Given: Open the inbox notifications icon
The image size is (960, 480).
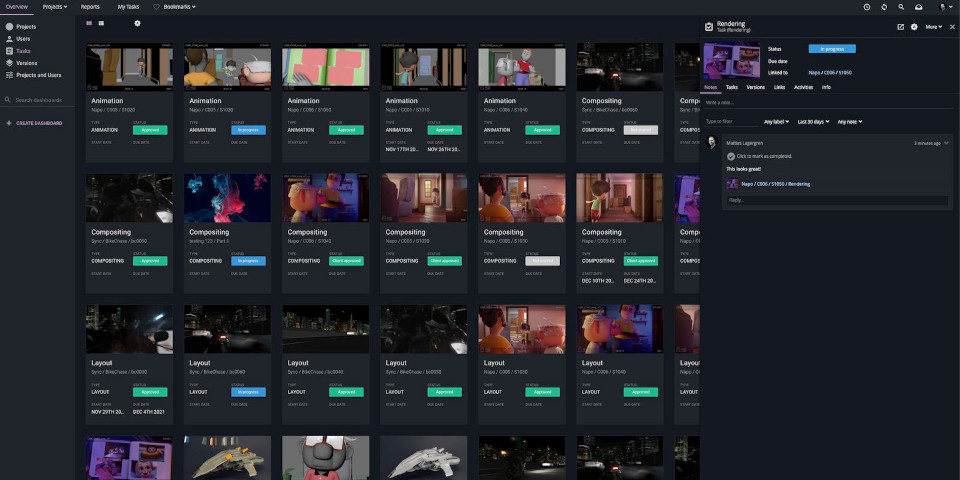Looking at the screenshot, I should pyautogui.click(x=918, y=7).
